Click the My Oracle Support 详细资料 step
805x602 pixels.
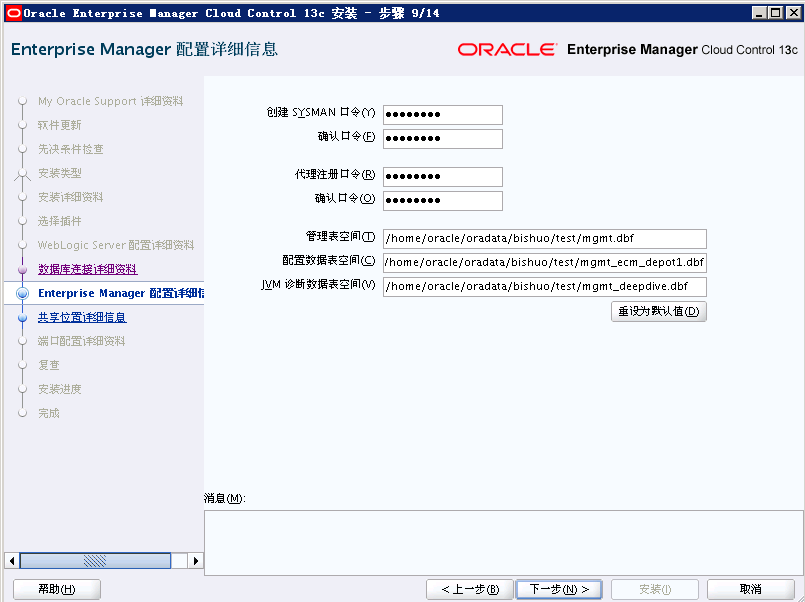click(110, 101)
